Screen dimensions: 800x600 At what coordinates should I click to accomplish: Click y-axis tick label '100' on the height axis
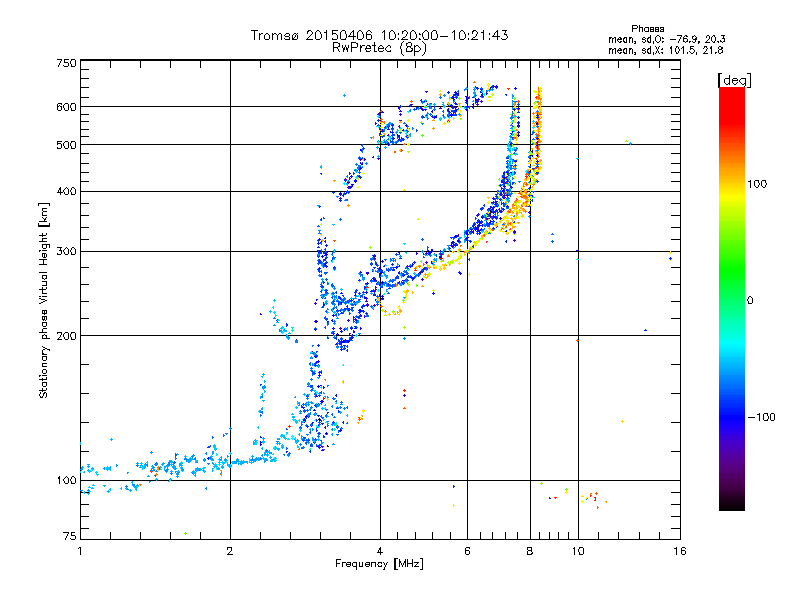click(x=66, y=480)
